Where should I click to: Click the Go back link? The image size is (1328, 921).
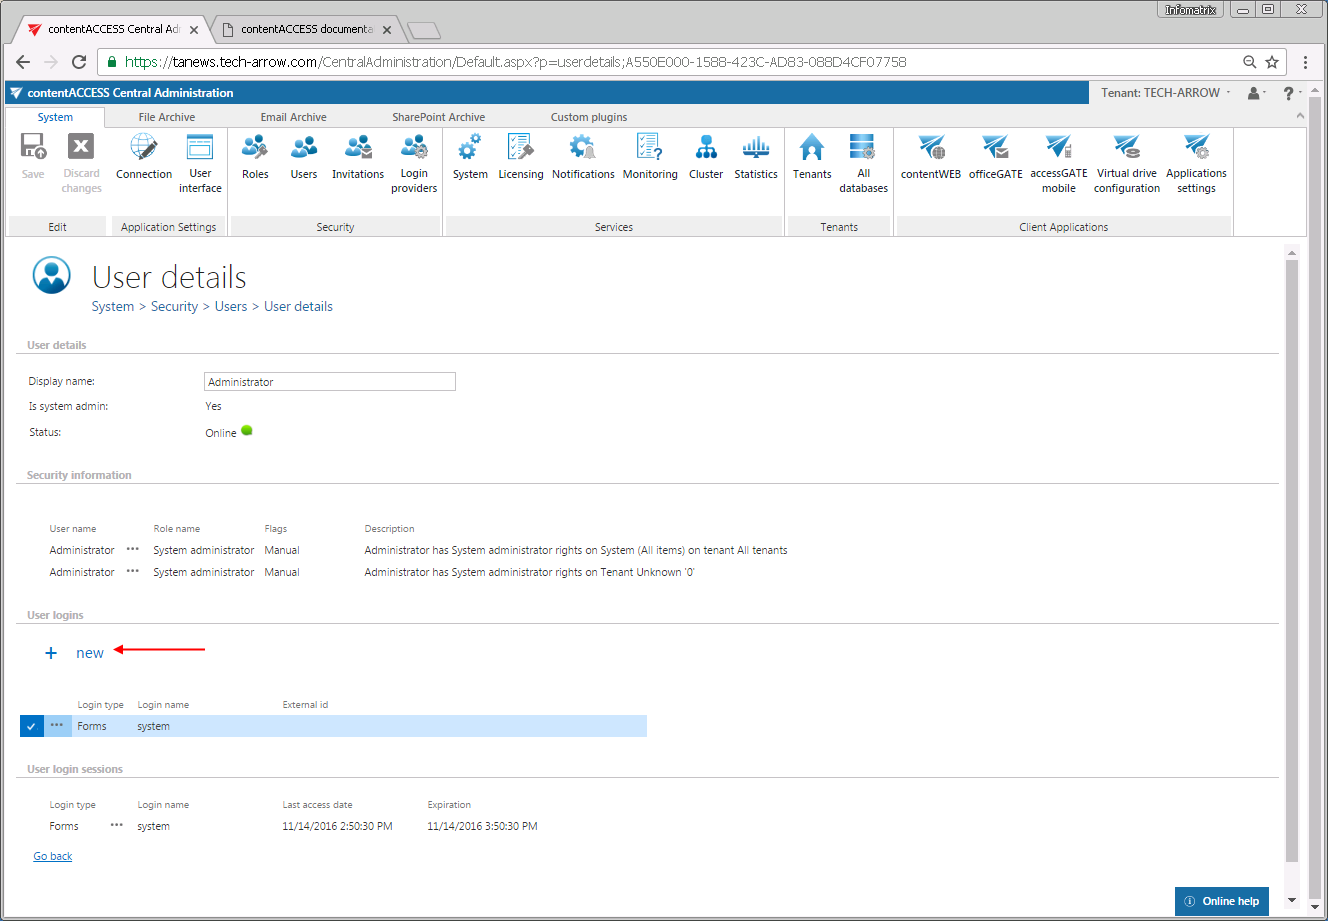(53, 856)
